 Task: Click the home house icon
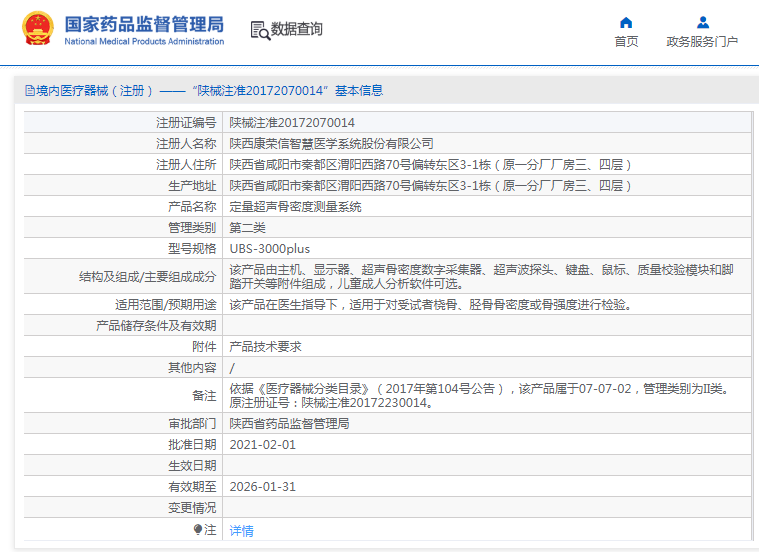pyautogui.click(x=626, y=22)
